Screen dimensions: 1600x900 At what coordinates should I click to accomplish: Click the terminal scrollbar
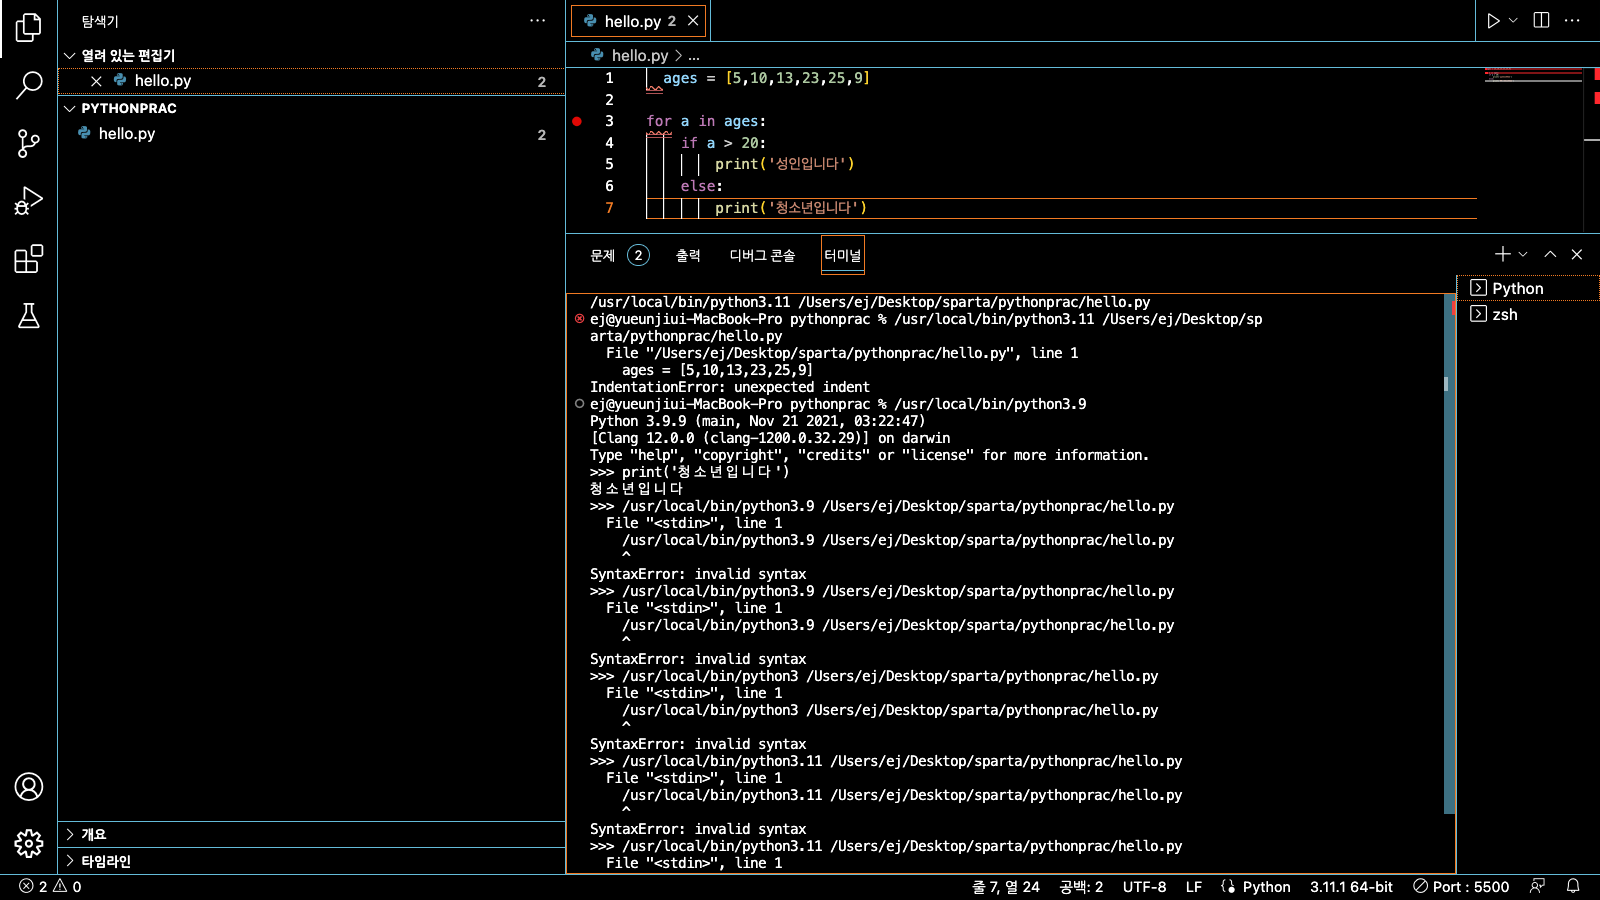click(1449, 555)
